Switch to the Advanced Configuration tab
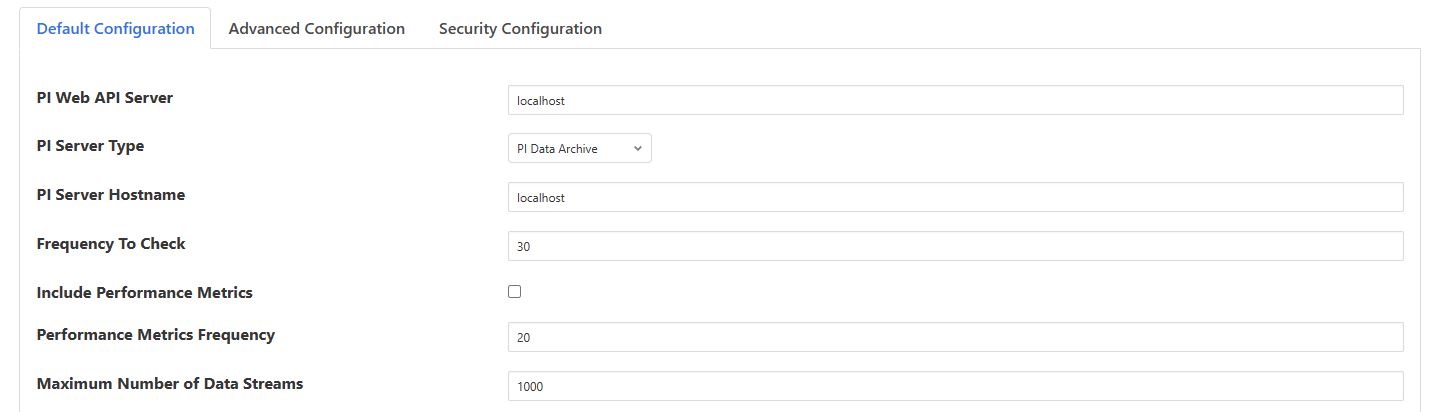 (316, 29)
